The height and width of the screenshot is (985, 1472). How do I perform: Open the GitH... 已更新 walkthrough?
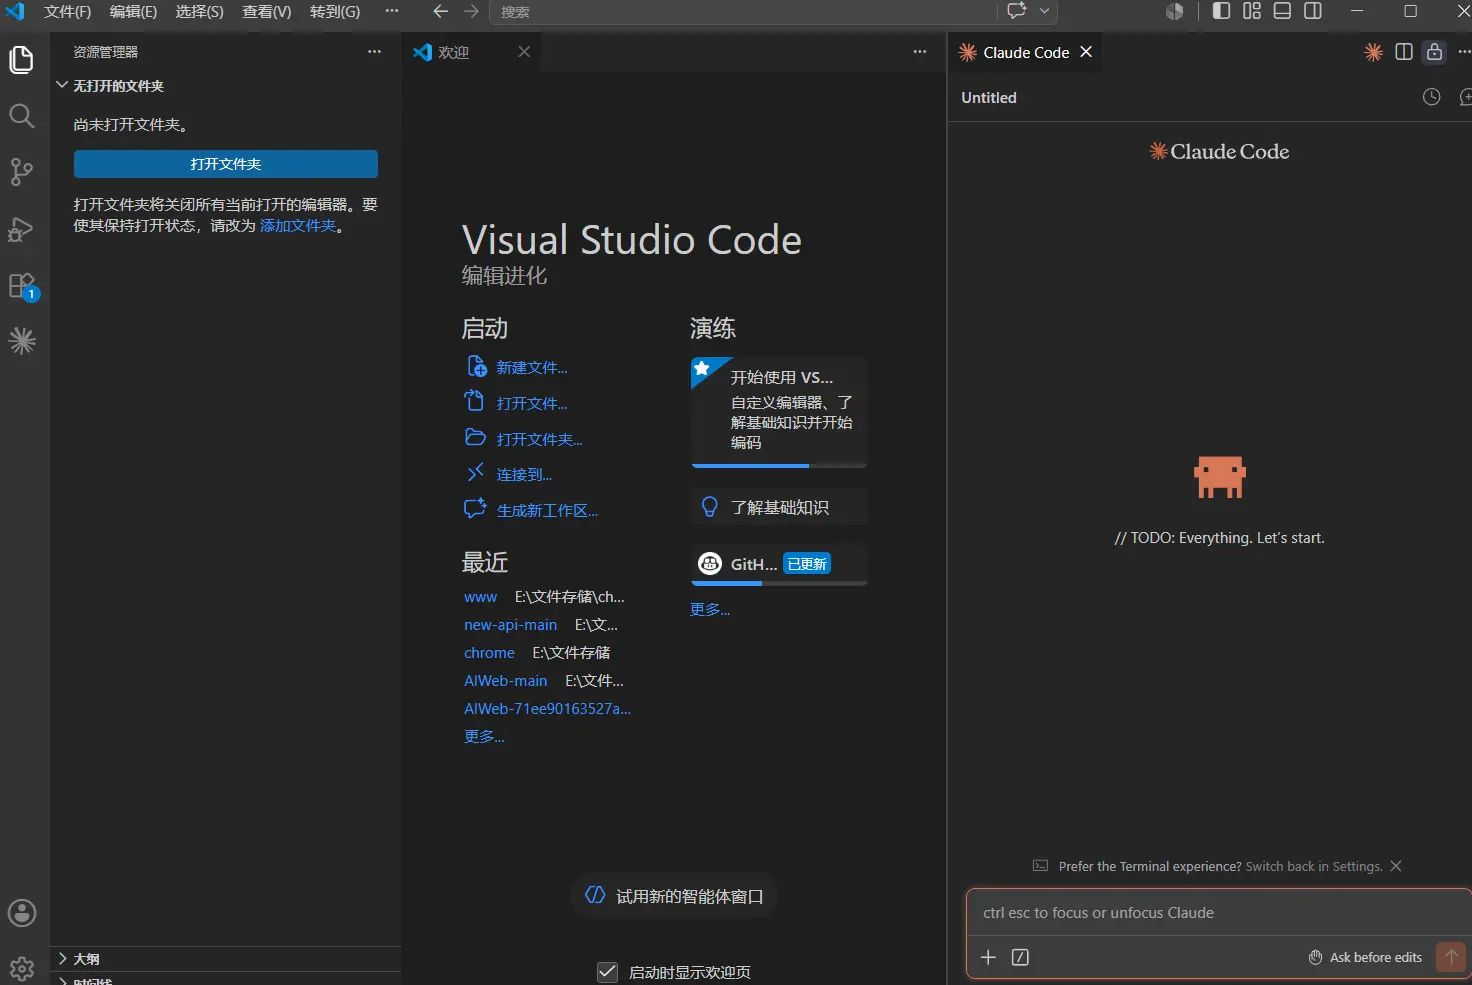779,565
